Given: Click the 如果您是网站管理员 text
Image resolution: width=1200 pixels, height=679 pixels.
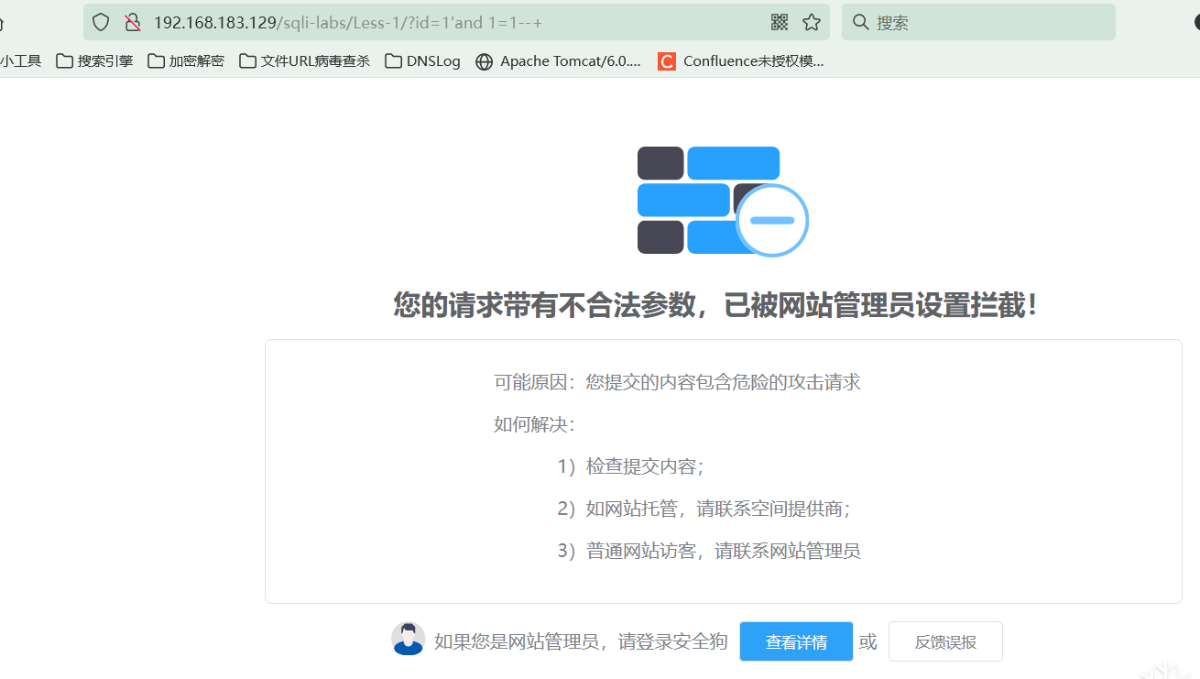Looking at the screenshot, I should [581, 642].
